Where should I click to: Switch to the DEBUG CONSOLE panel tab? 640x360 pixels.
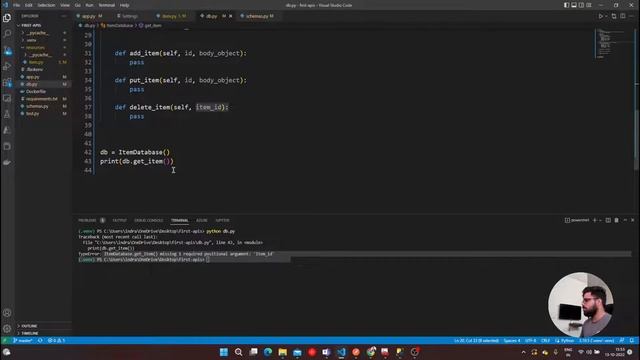point(149,220)
